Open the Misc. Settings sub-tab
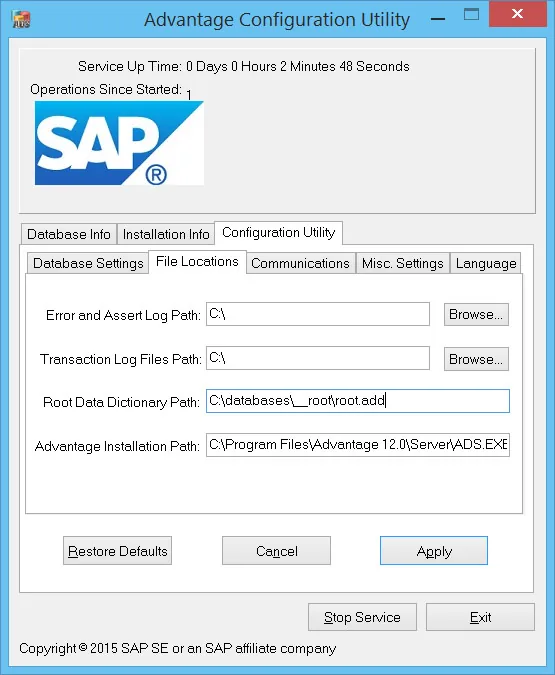The image size is (555, 675). [x=403, y=263]
